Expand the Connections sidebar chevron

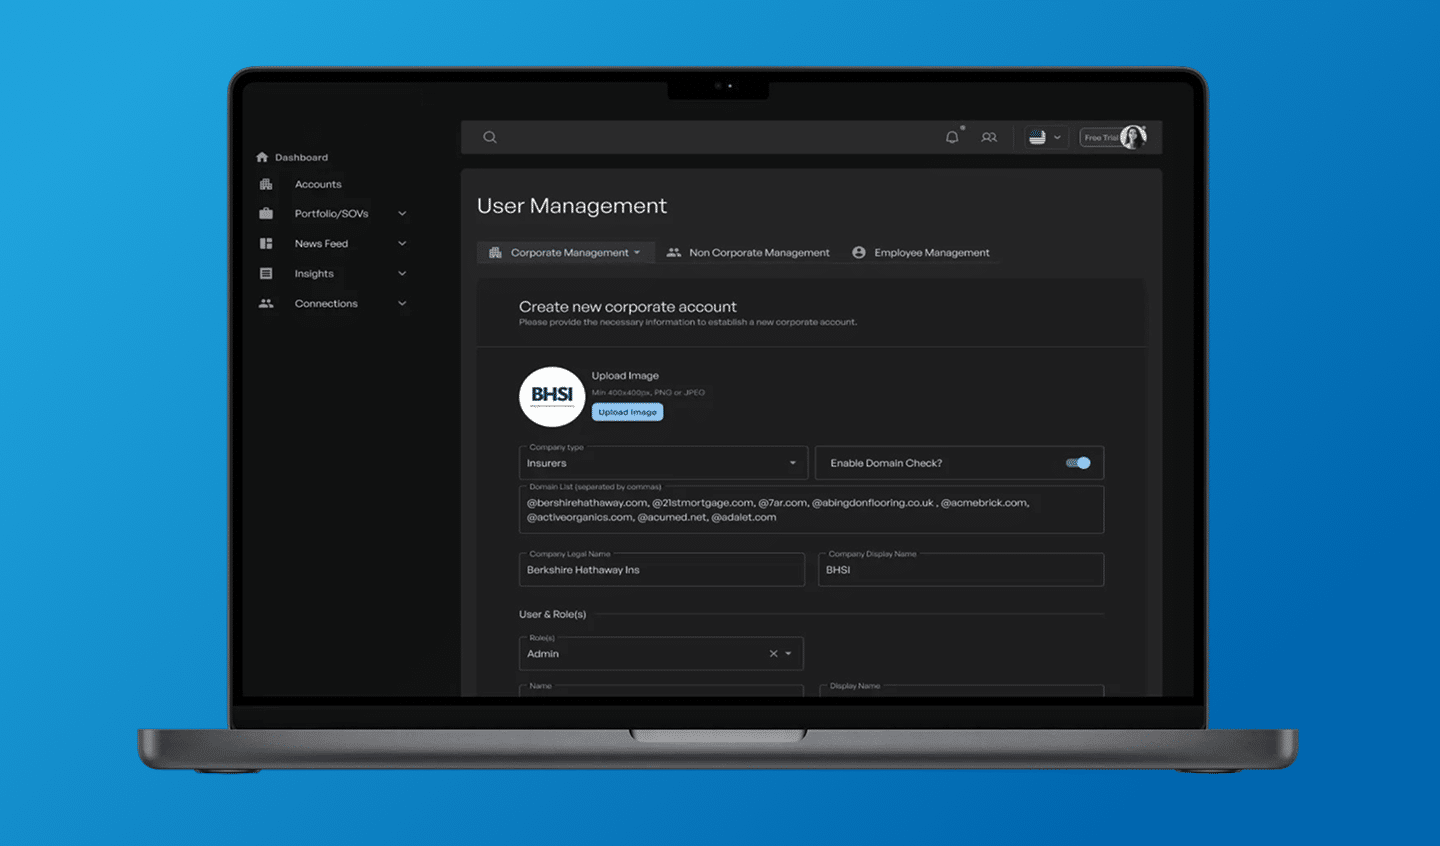(x=402, y=303)
